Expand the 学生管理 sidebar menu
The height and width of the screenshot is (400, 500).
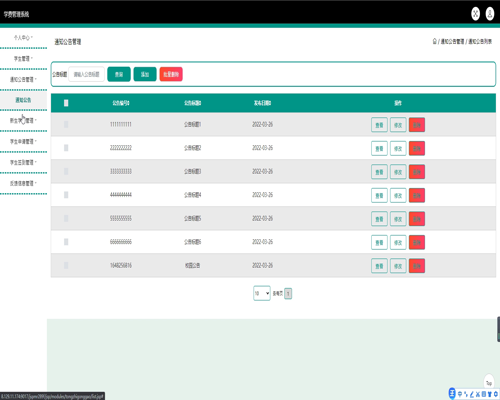23,59
